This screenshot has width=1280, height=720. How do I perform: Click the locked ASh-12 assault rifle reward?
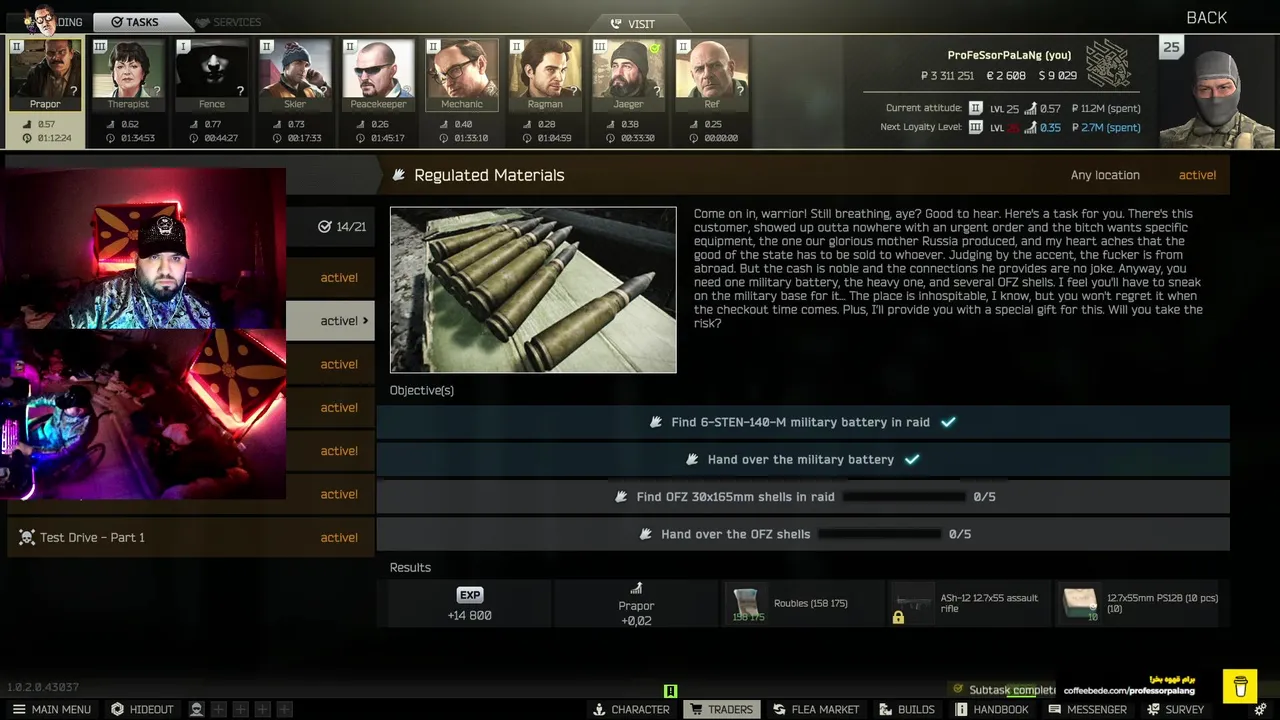tap(969, 604)
